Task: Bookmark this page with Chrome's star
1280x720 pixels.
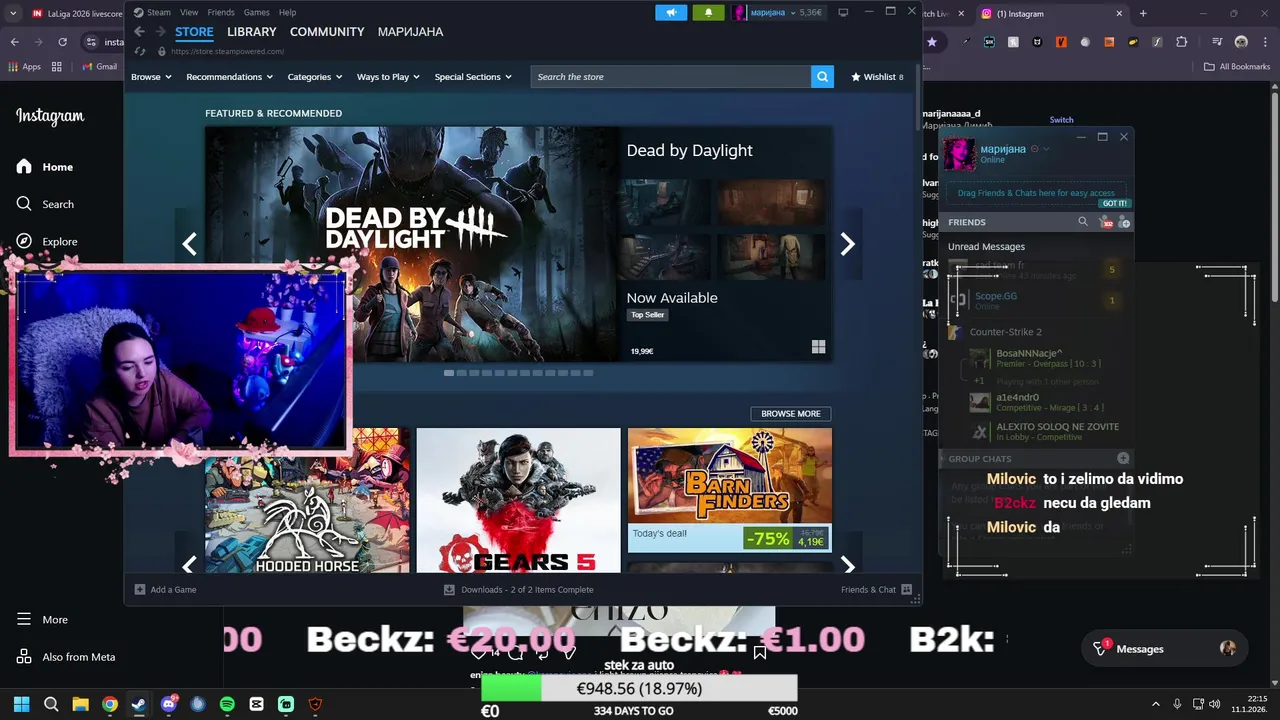Action: [932, 42]
